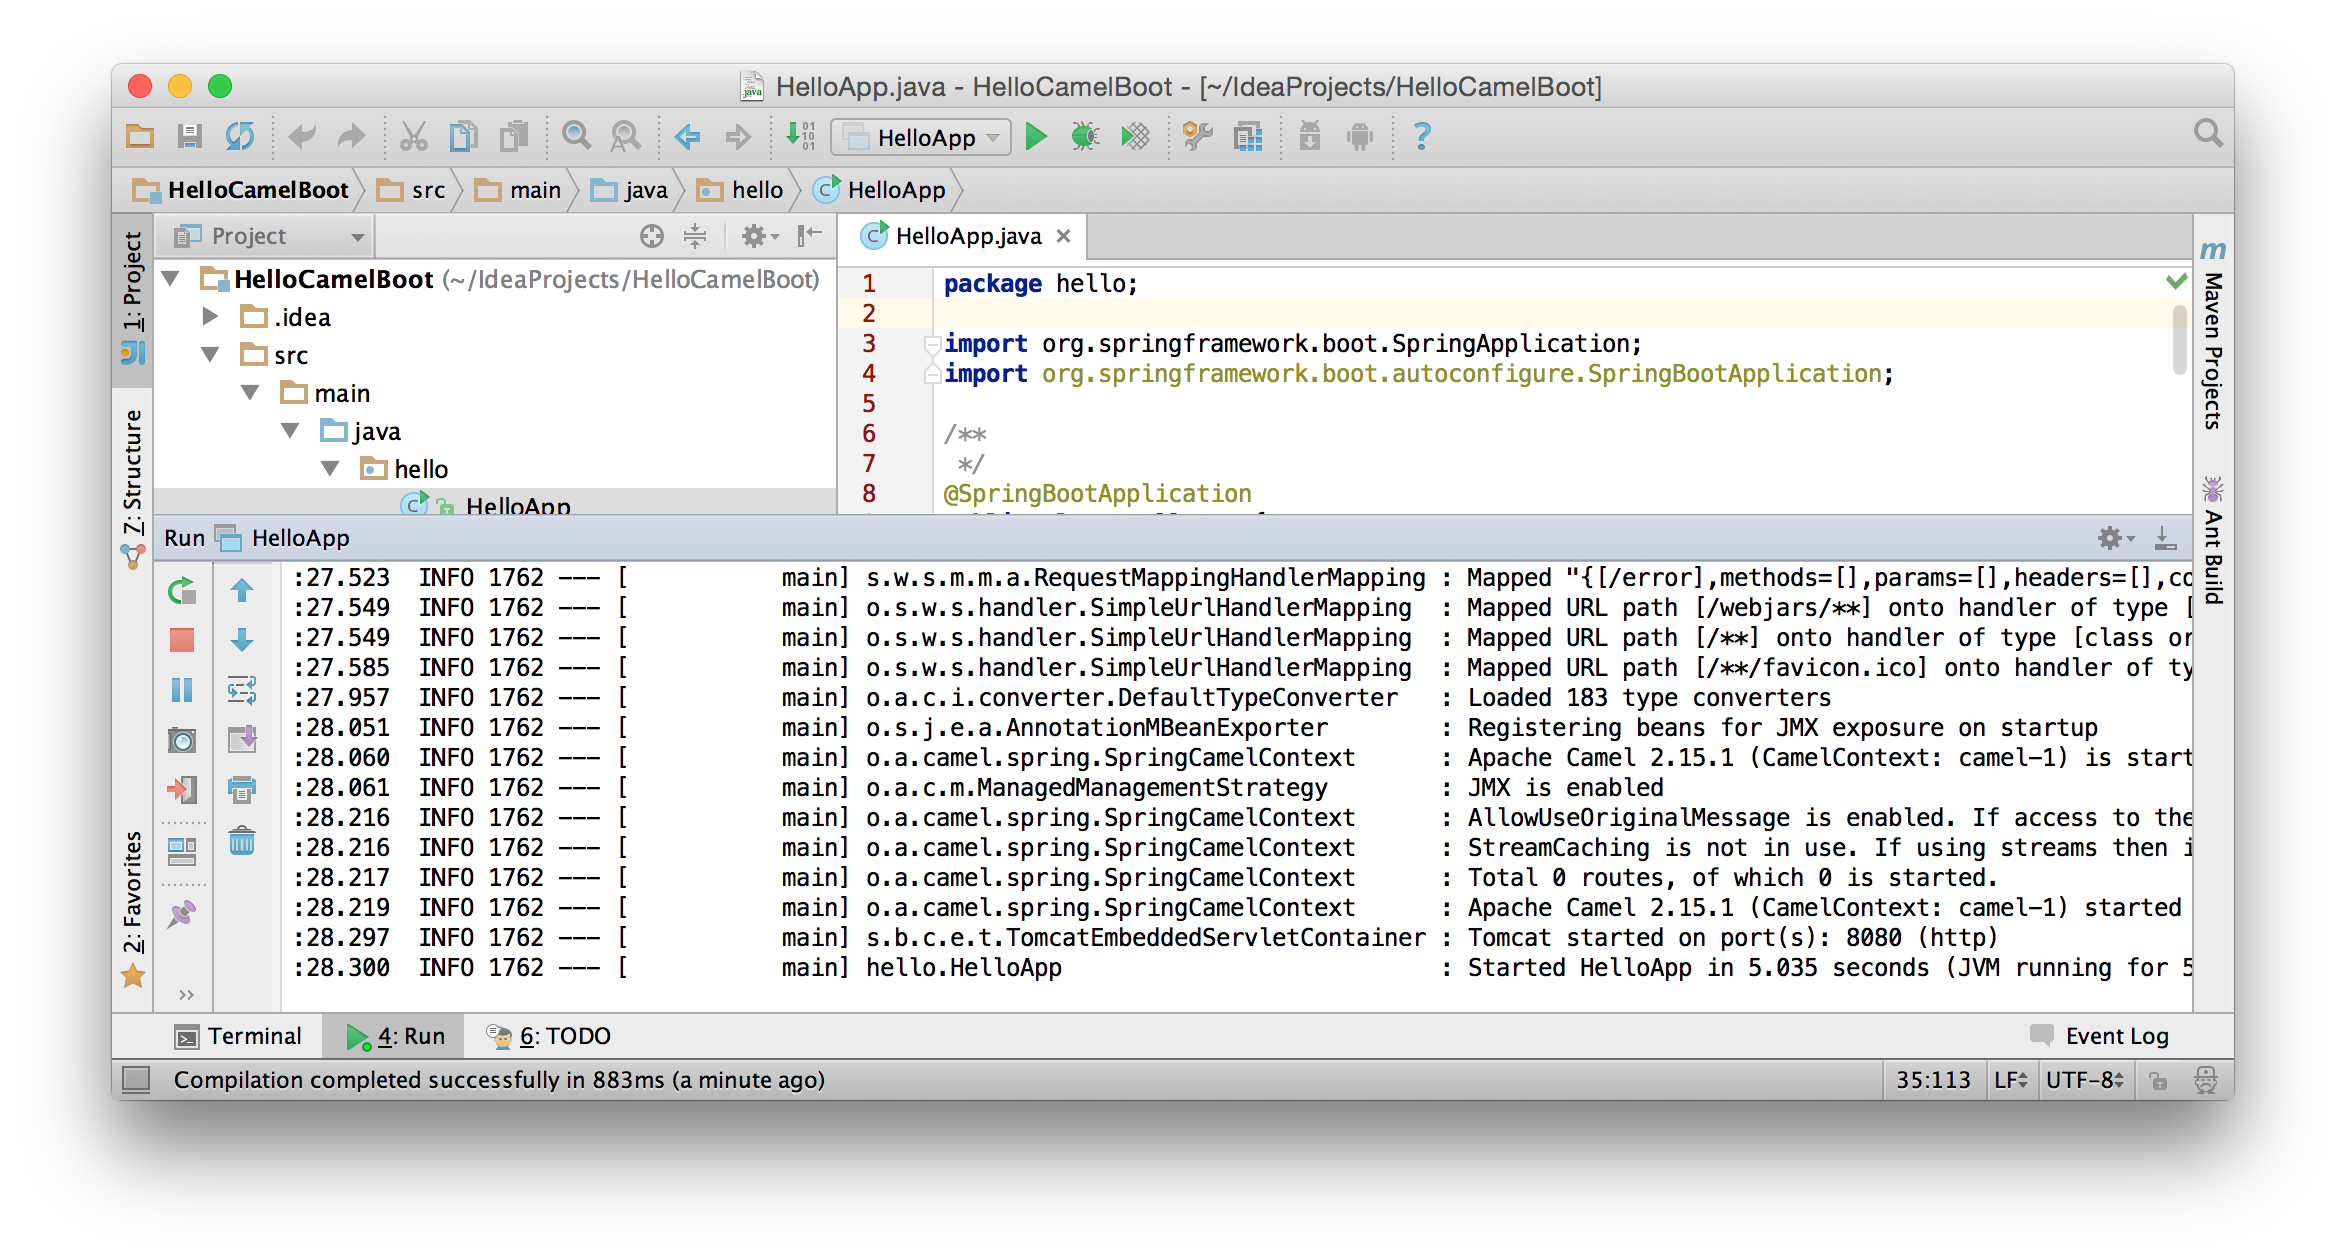The width and height of the screenshot is (2346, 1260).
Task: Open search with the magnifier toolbar icon
Action: pos(575,137)
